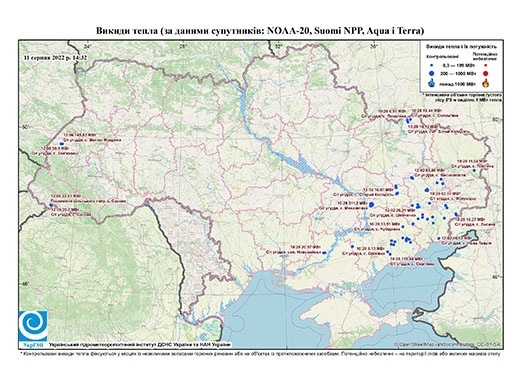
Task: Click the orange flame legend icon
Action: [486, 83]
